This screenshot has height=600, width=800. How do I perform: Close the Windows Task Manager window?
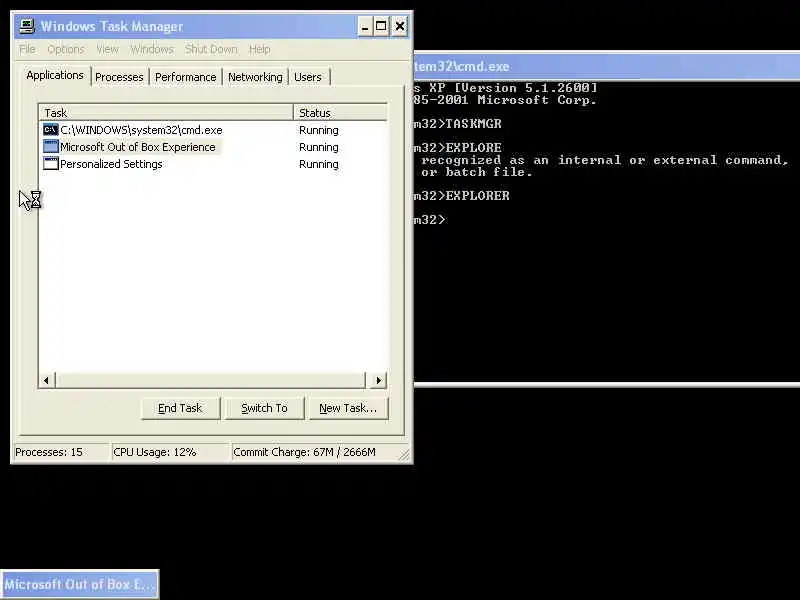click(400, 27)
